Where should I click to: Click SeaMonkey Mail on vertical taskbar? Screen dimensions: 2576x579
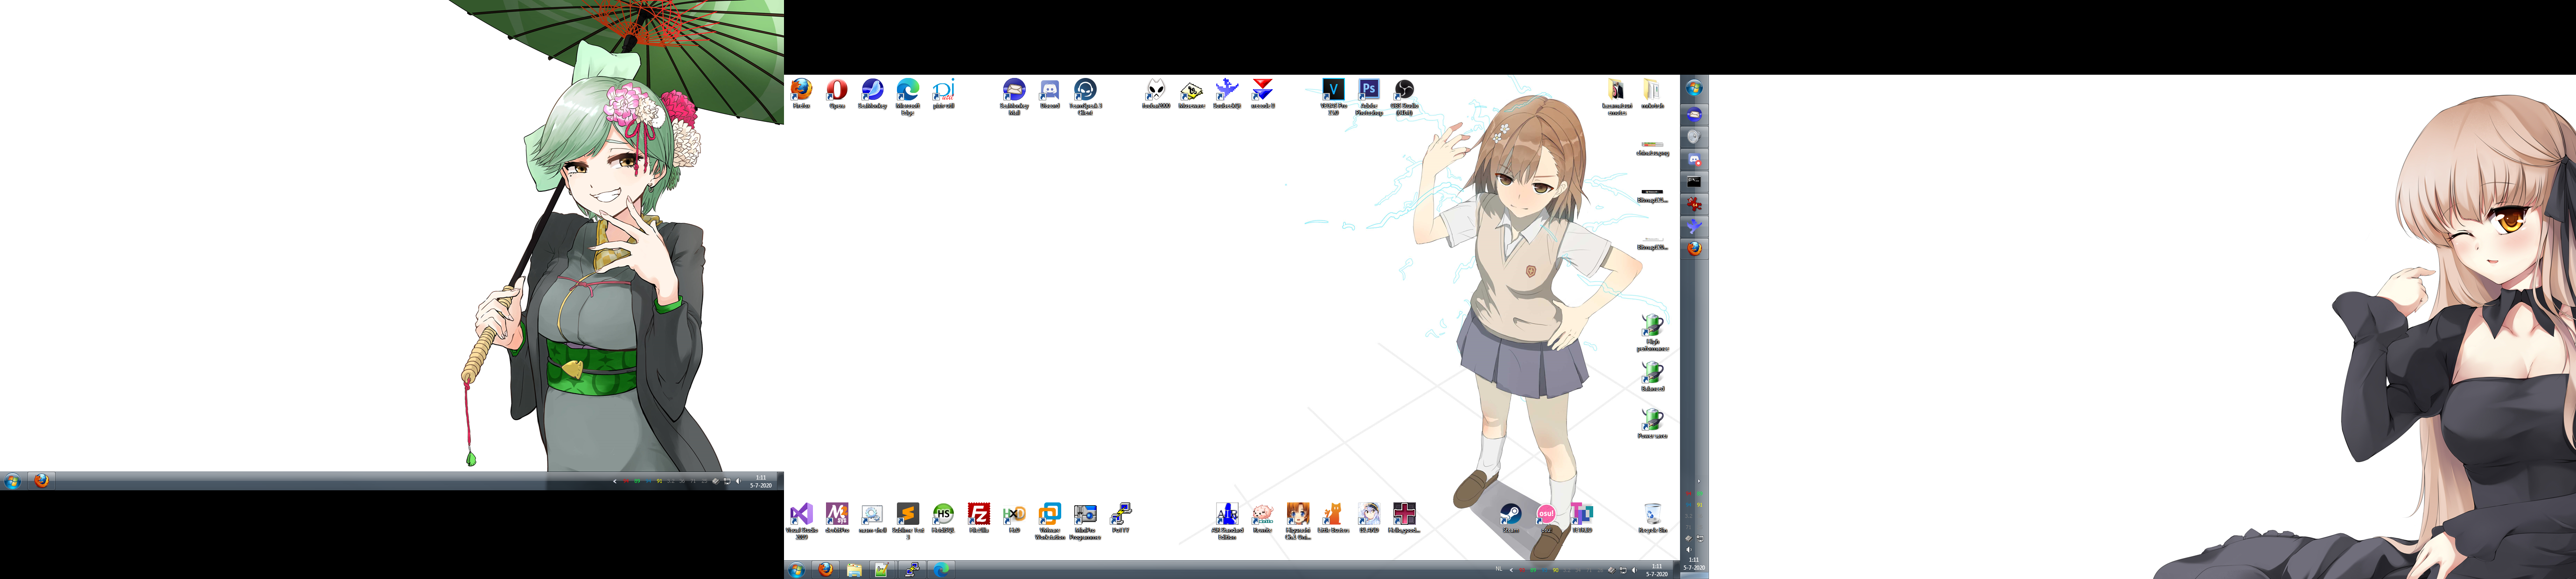pyautogui.click(x=1694, y=115)
